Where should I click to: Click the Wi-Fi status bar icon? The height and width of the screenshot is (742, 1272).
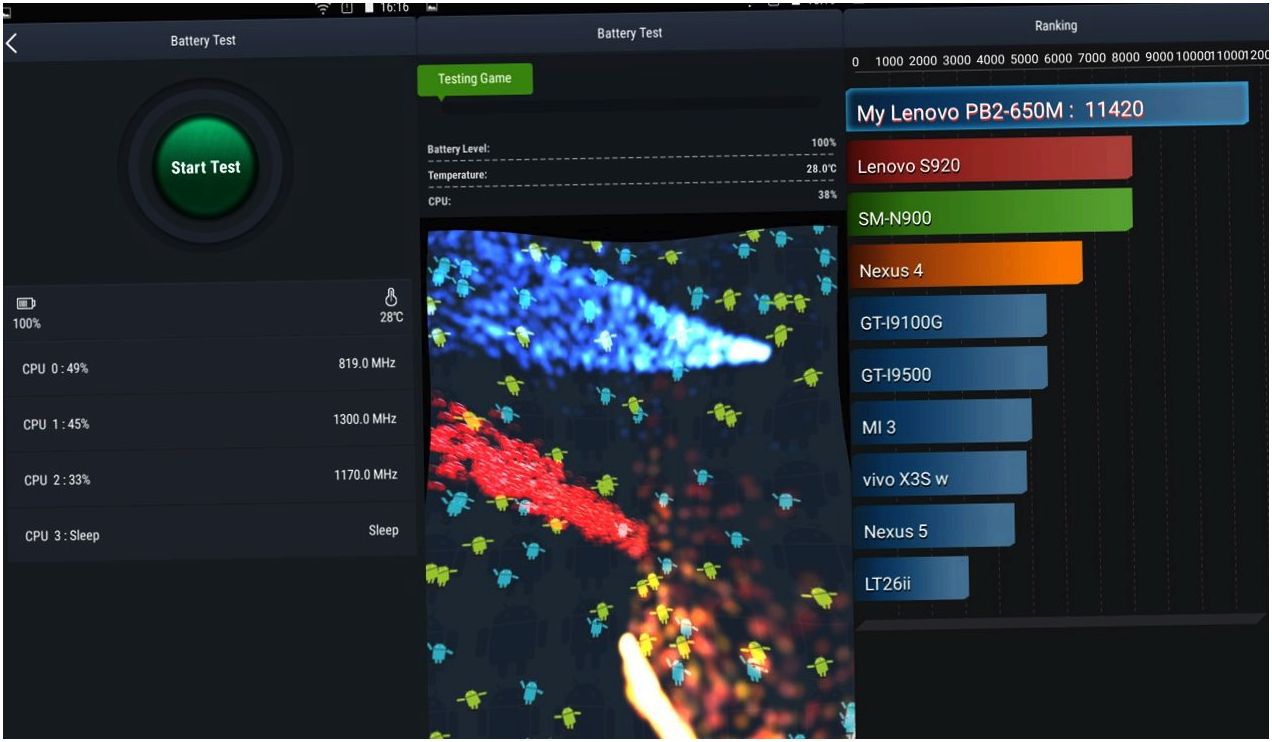(x=324, y=8)
